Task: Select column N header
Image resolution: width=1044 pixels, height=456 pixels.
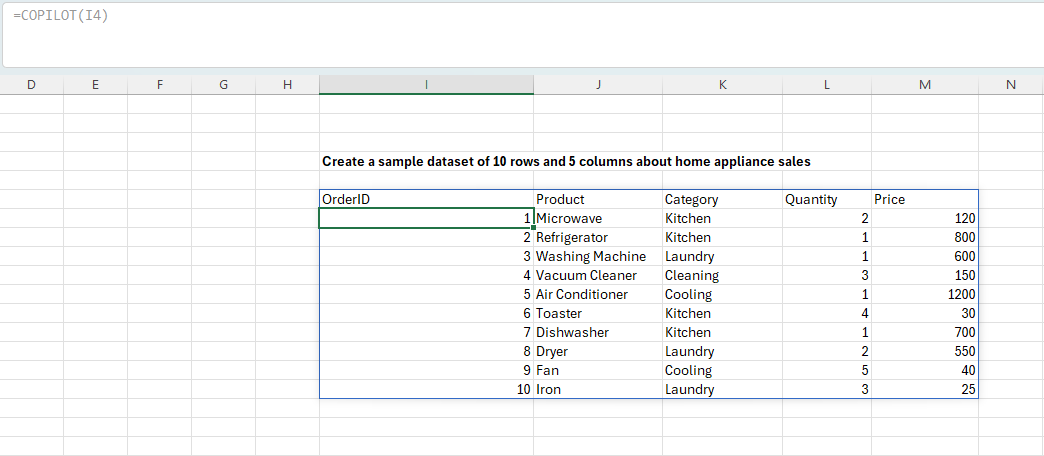Action: point(1010,85)
